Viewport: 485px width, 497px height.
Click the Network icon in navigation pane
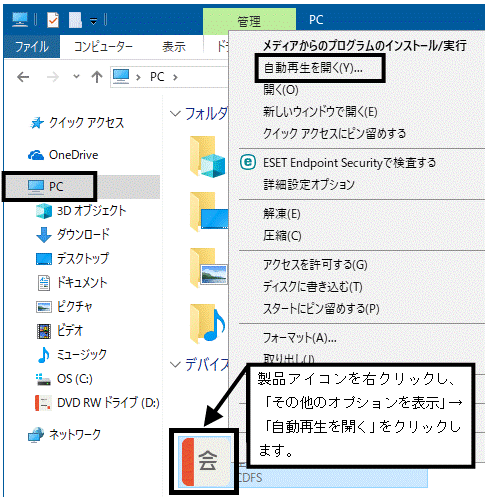[36, 435]
